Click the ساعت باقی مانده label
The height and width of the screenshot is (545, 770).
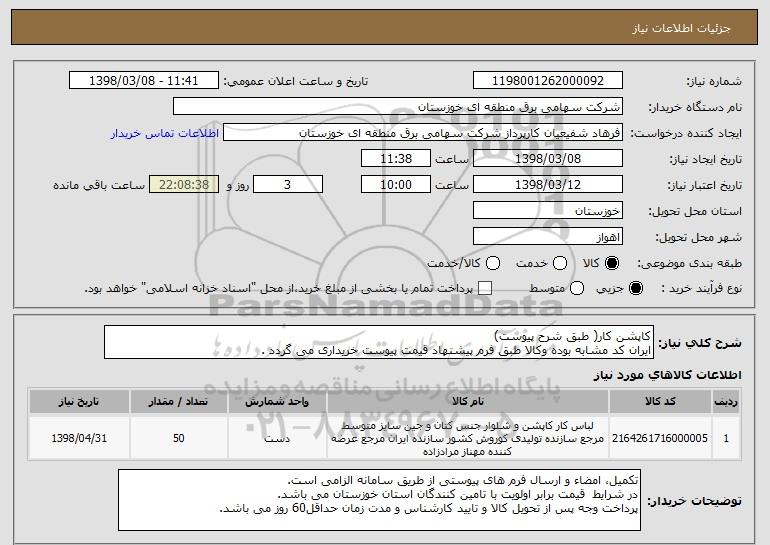(99, 185)
